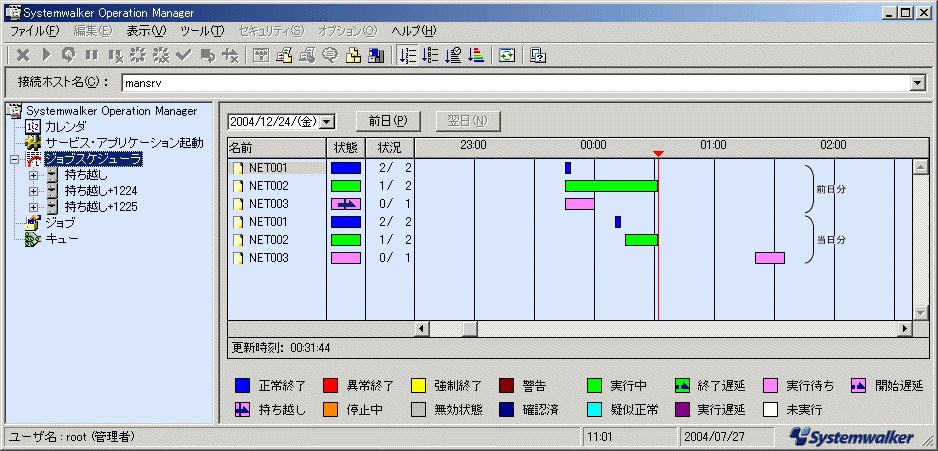Click the 名前 column header

click(x=277, y=146)
